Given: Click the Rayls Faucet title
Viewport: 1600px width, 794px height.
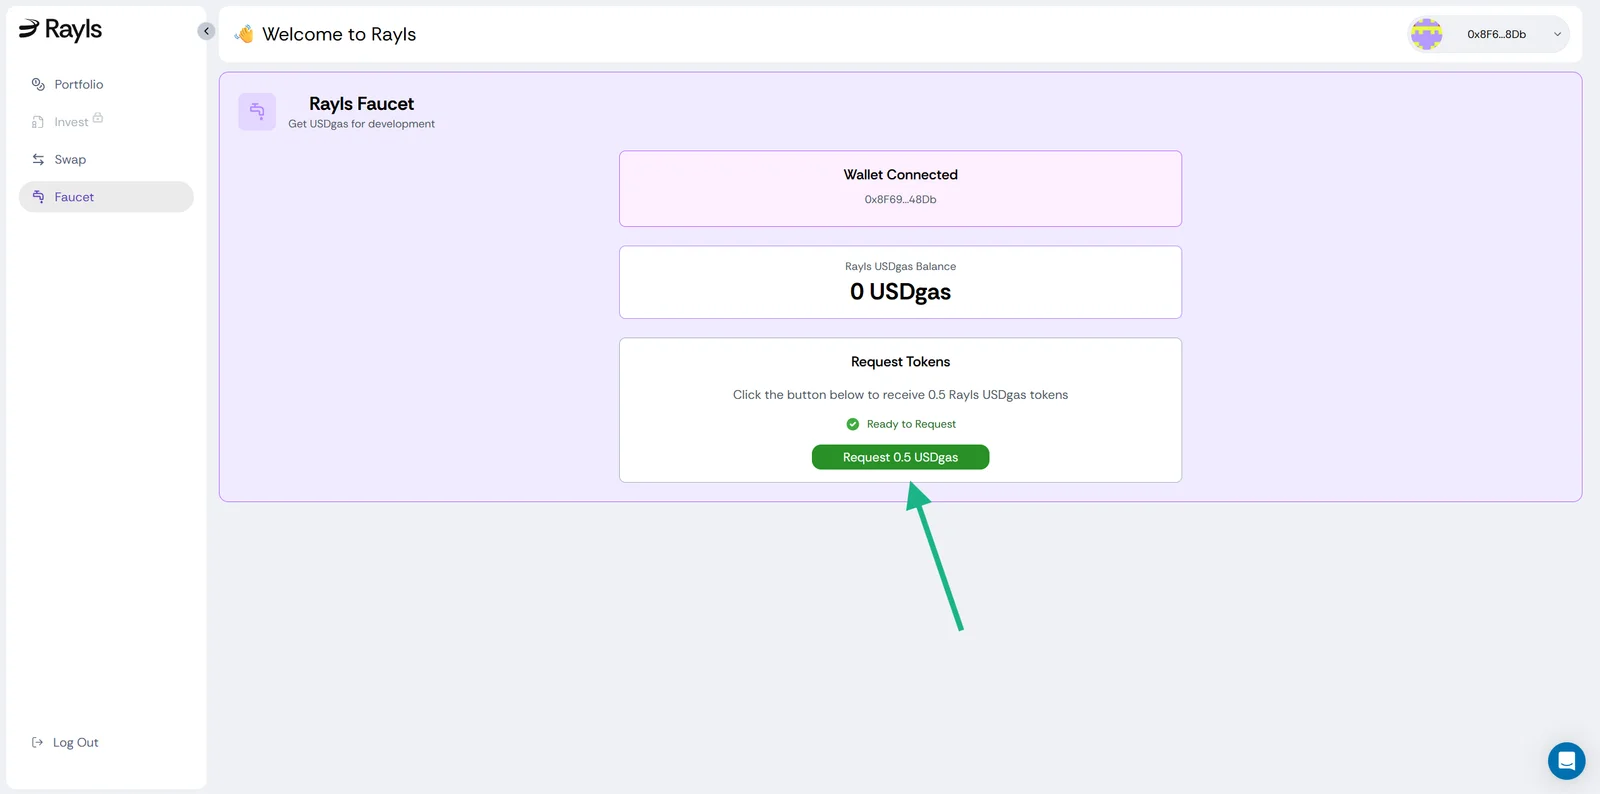Looking at the screenshot, I should (361, 104).
